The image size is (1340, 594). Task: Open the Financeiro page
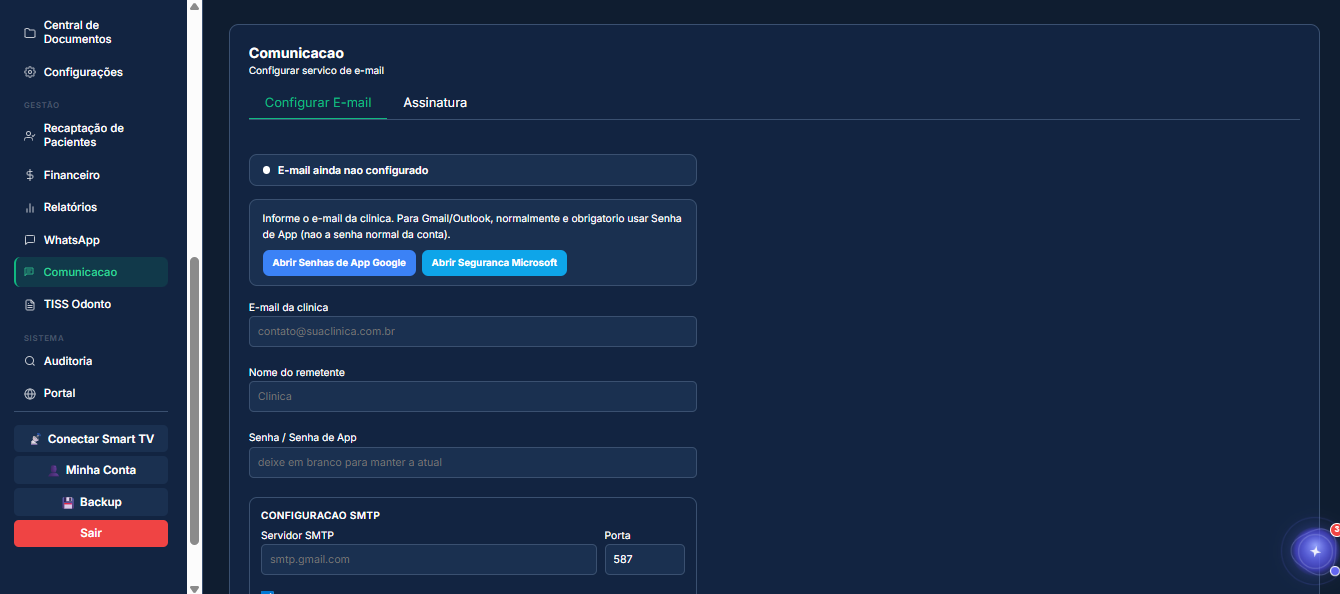tap(91, 175)
